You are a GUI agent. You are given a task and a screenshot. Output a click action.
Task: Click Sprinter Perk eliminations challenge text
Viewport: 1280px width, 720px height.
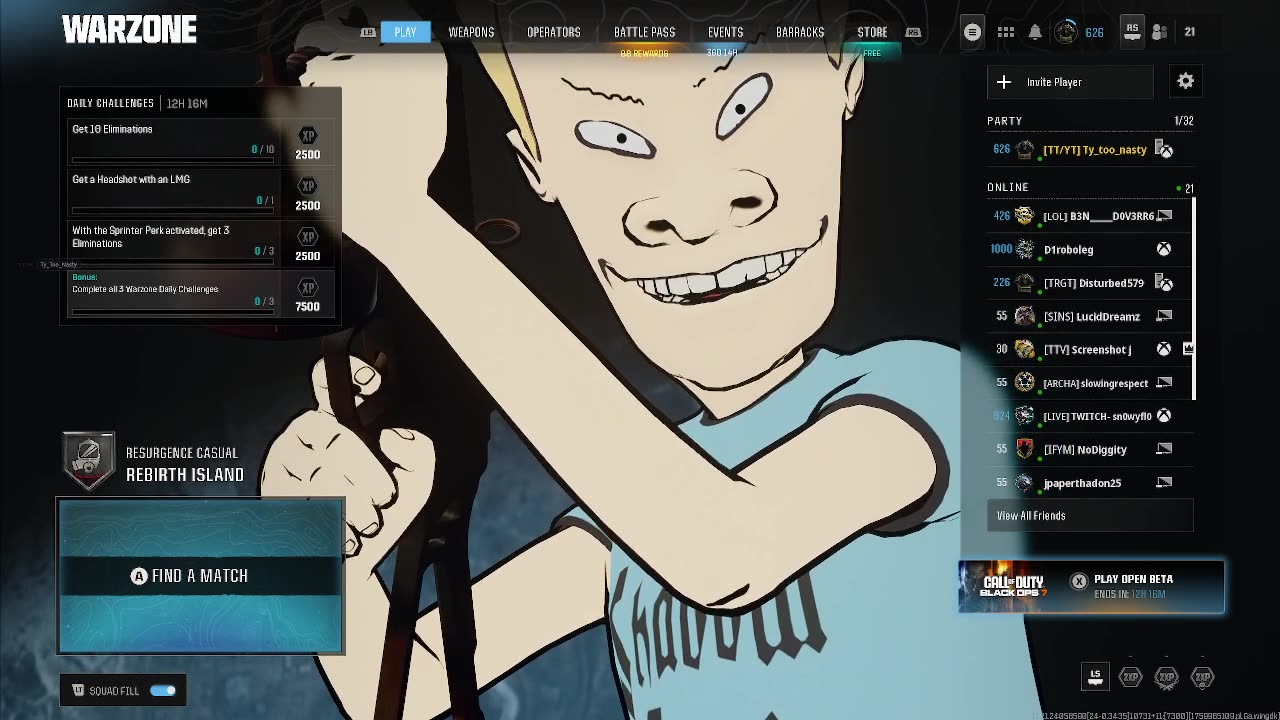[x=150, y=237]
